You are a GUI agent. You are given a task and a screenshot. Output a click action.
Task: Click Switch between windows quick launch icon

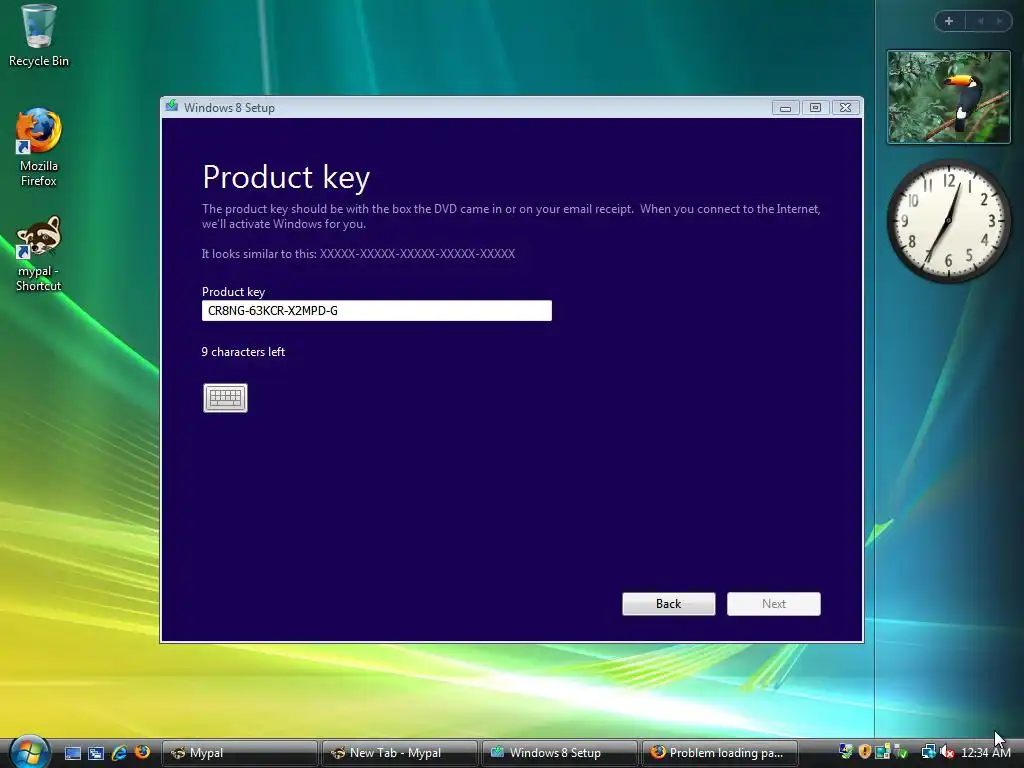(x=95, y=753)
